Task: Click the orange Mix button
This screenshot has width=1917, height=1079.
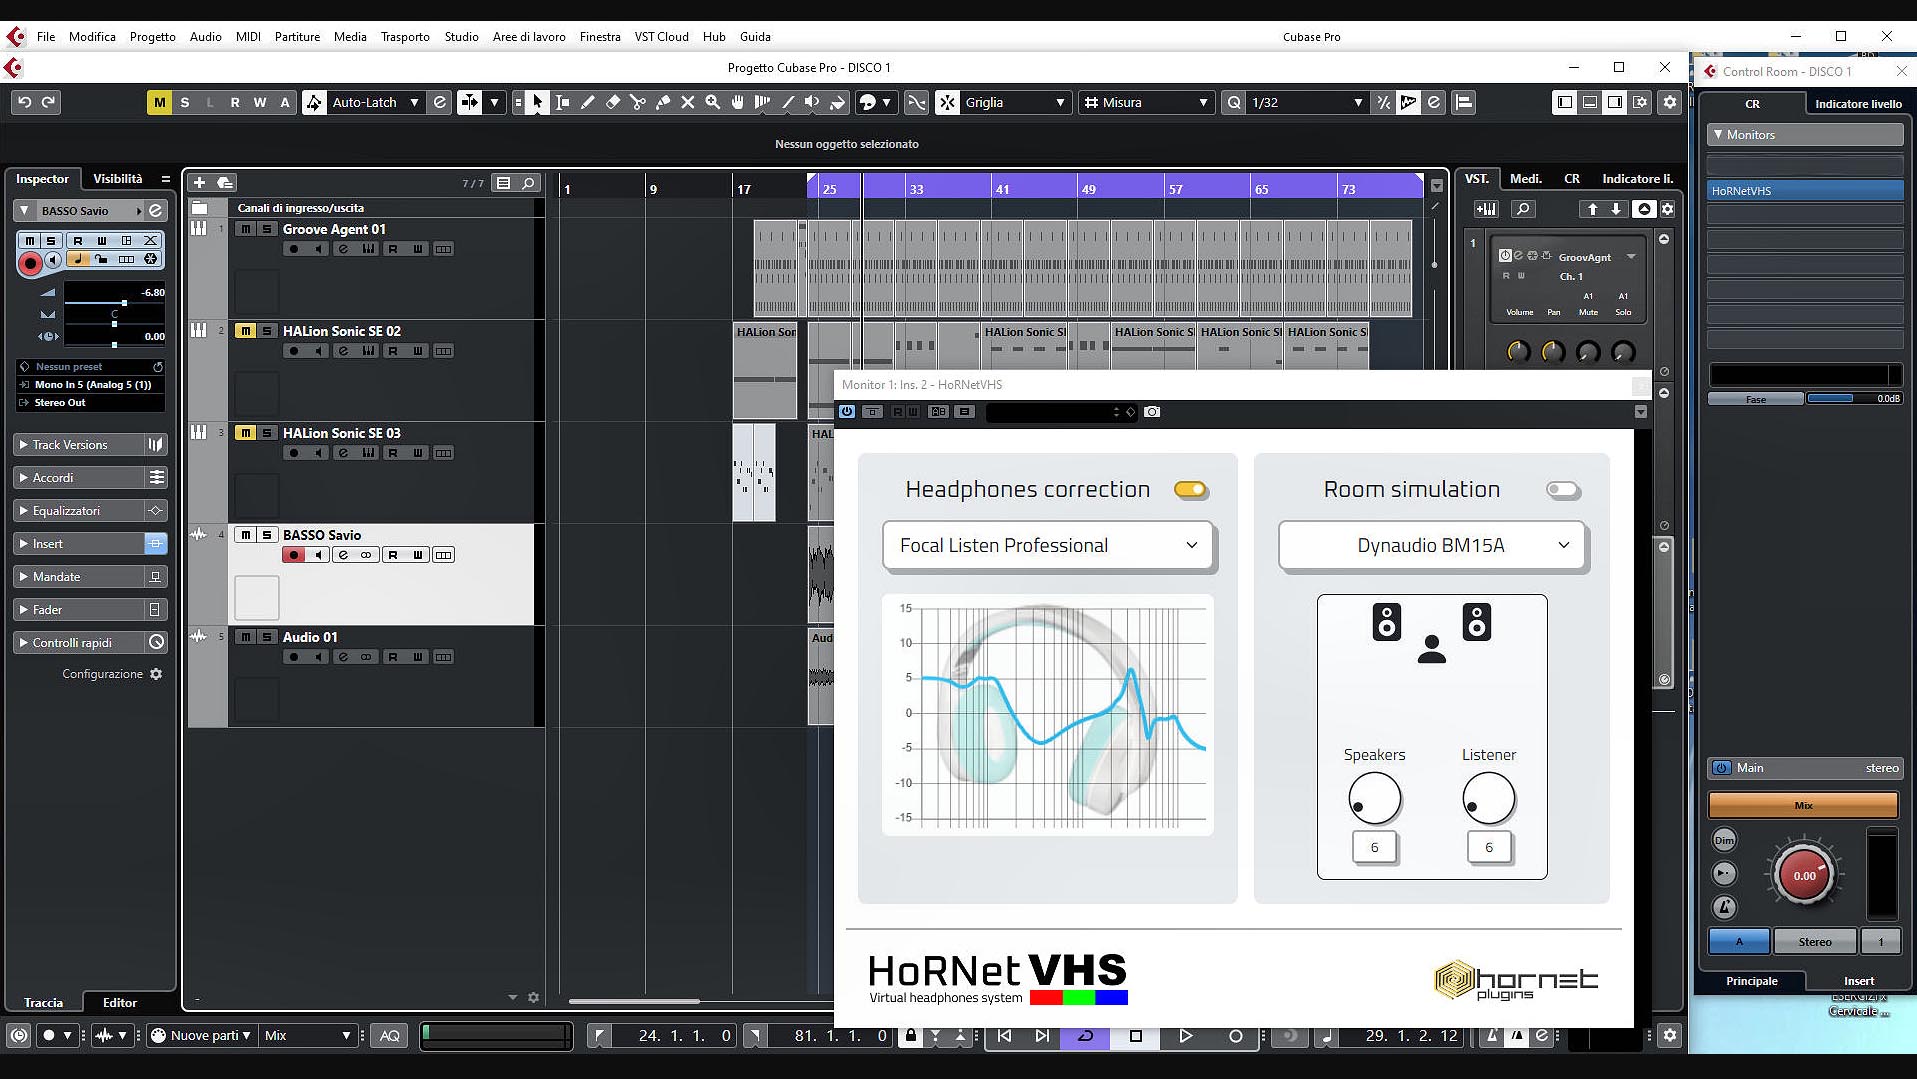Action: (1802, 806)
